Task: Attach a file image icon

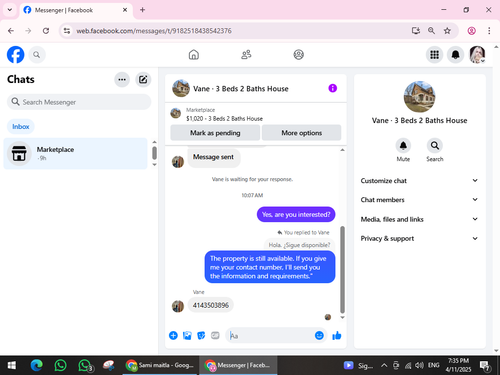Action: point(187,335)
